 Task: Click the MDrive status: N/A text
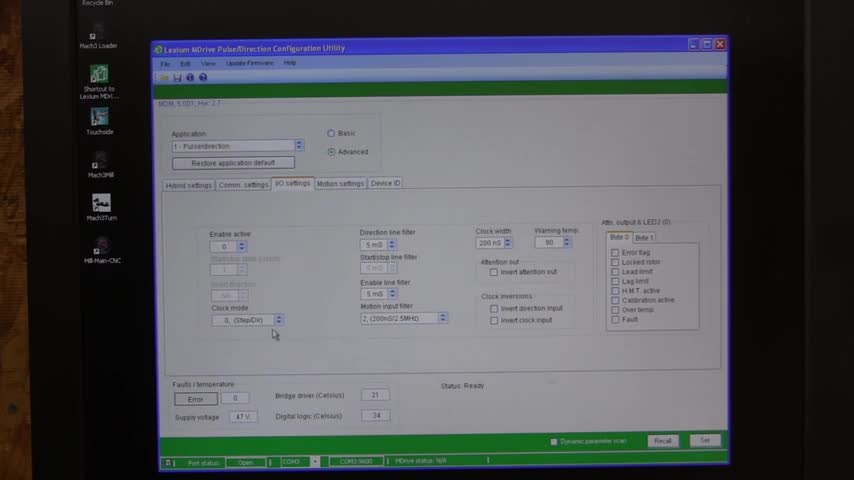tap(422, 461)
